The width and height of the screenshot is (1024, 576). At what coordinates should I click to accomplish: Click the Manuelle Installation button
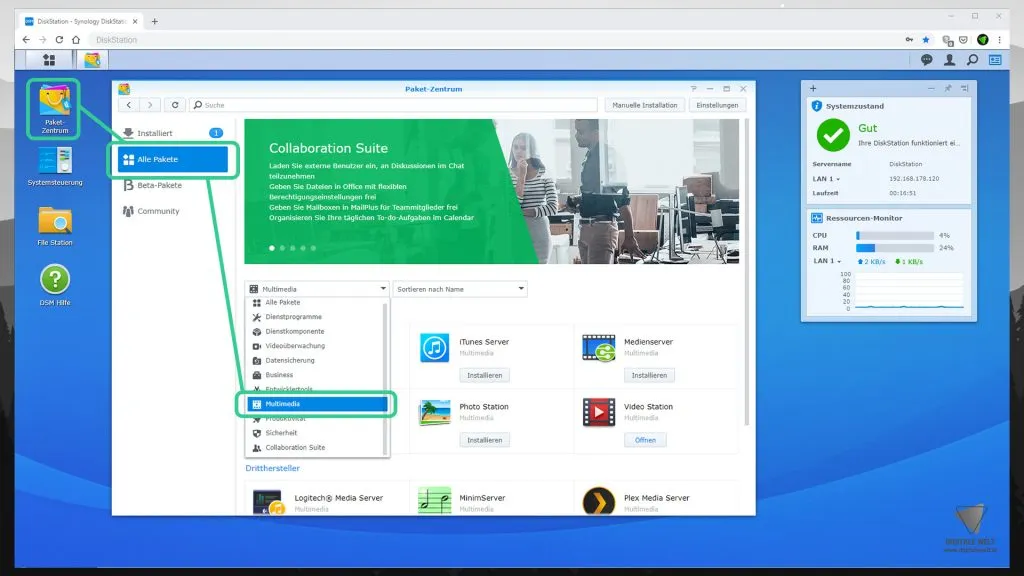pyautogui.click(x=645, y=105)
